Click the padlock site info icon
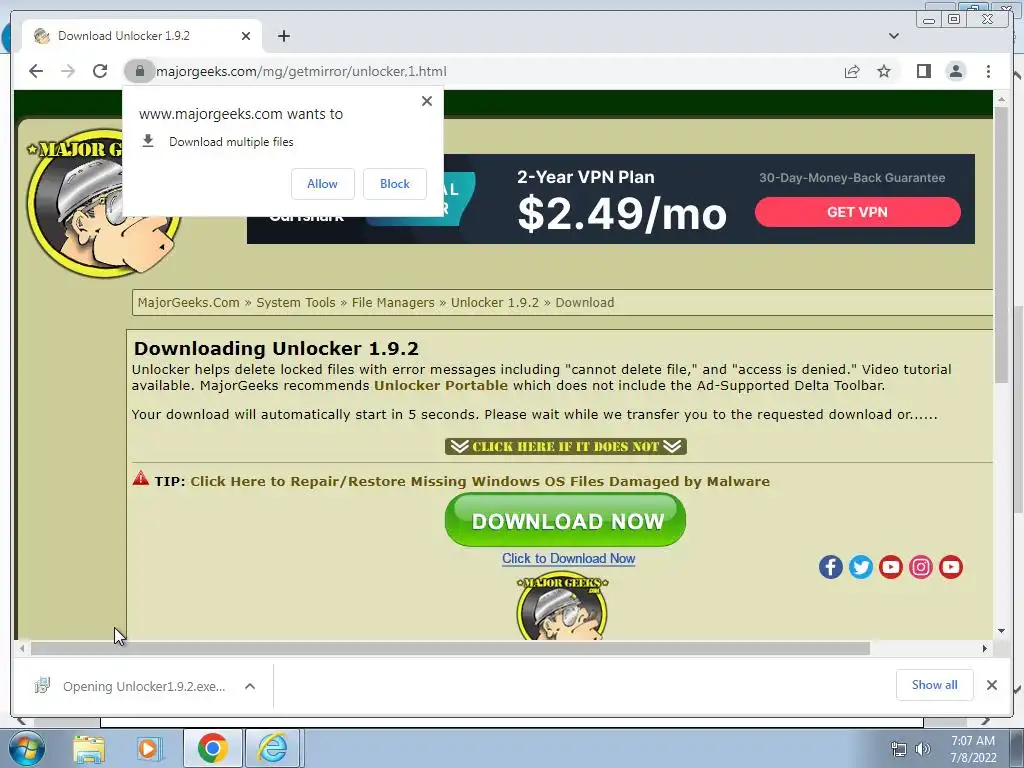1024x768 pixels. (139, 71)
